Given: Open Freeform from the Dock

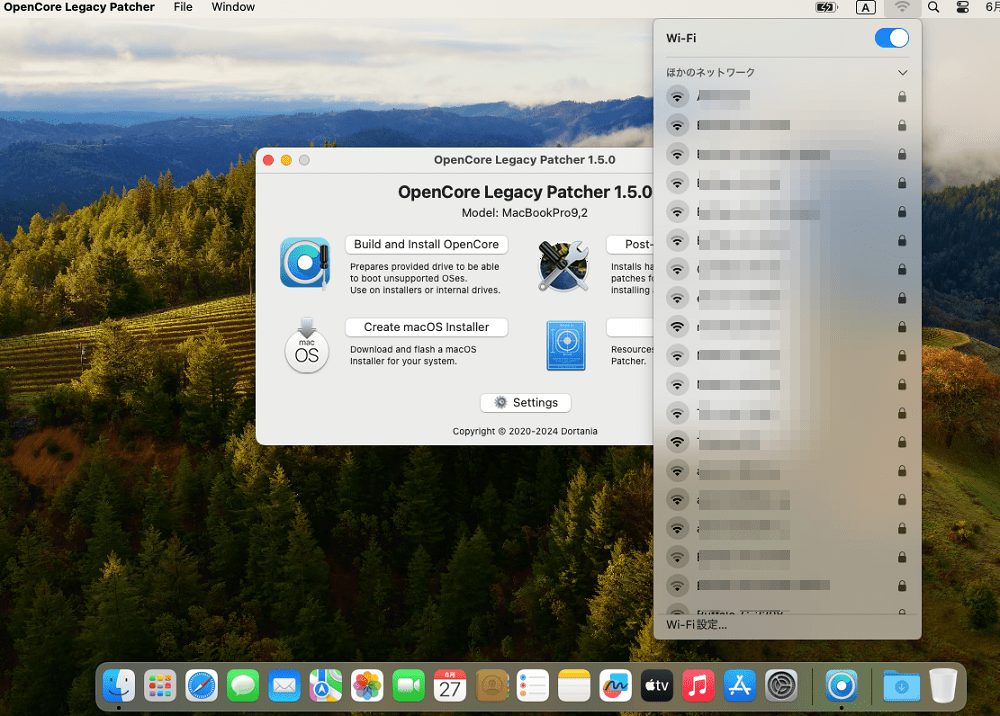Looking at the screenshot, I should click(615, 685).
